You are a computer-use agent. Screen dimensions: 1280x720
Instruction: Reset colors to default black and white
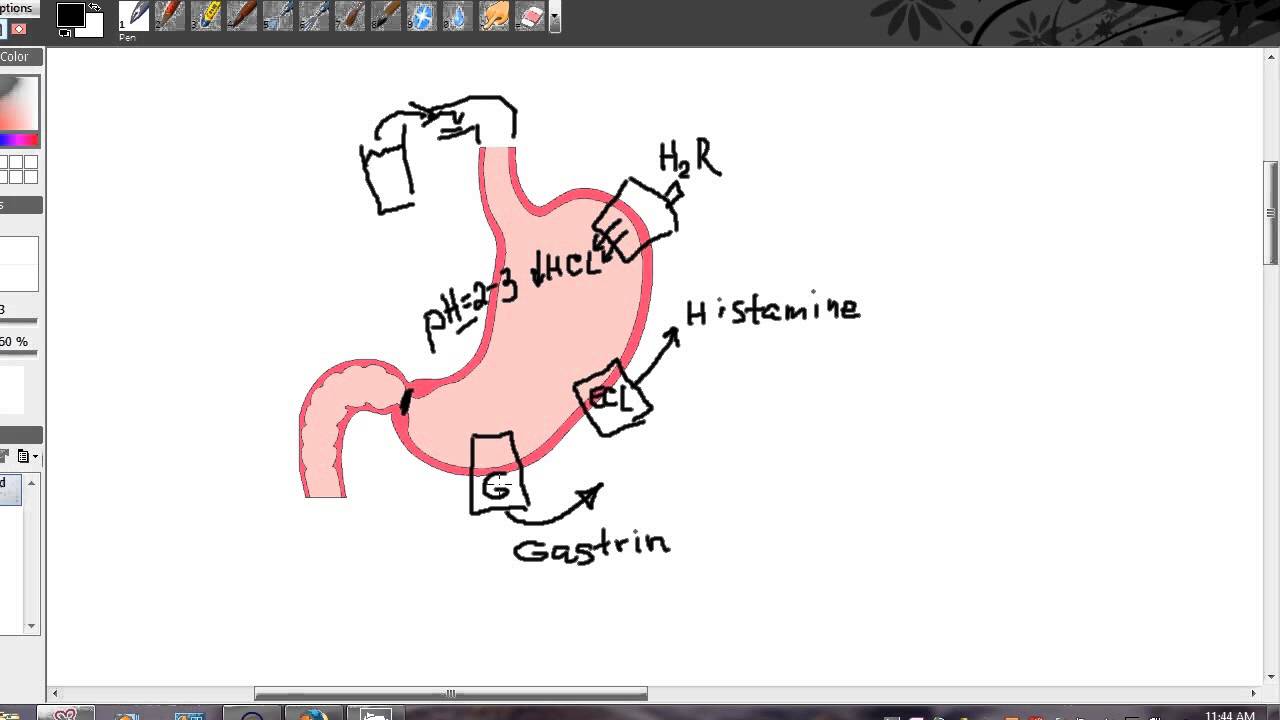(65, 33)
